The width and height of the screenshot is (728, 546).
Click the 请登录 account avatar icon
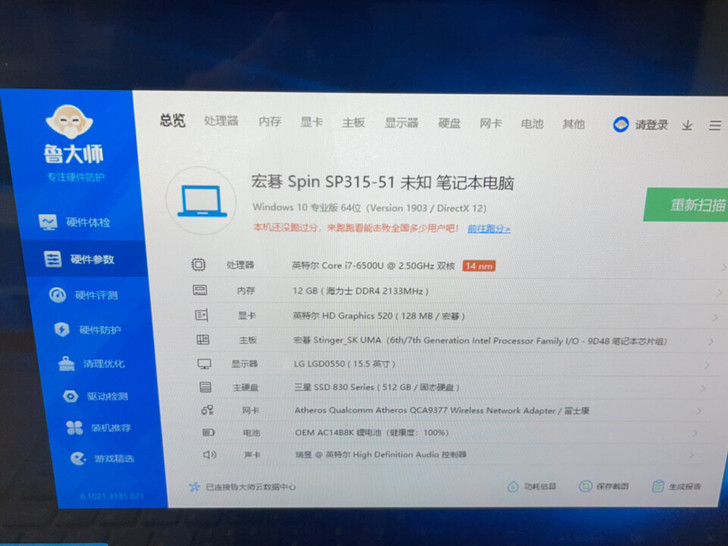621,124
